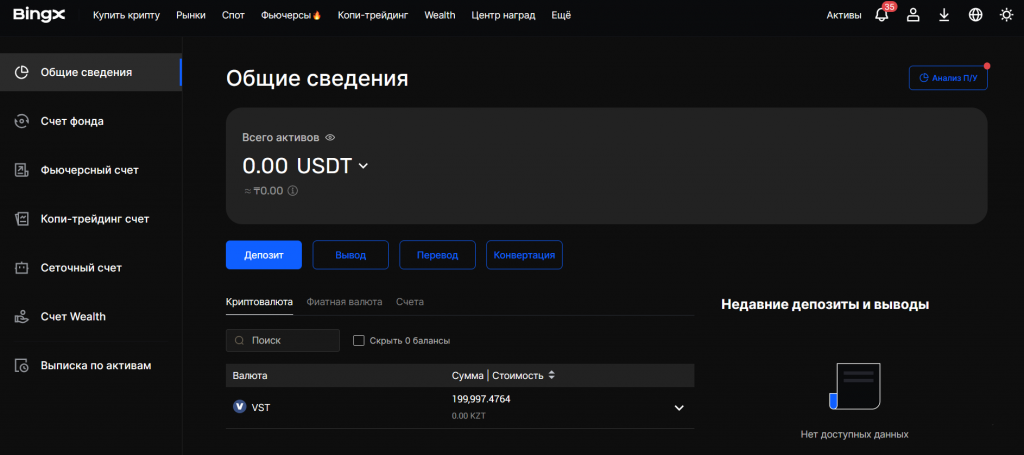Click the sort arrows next to Стоимость
Screen dimensions: 1024x455
click(551, 375)
